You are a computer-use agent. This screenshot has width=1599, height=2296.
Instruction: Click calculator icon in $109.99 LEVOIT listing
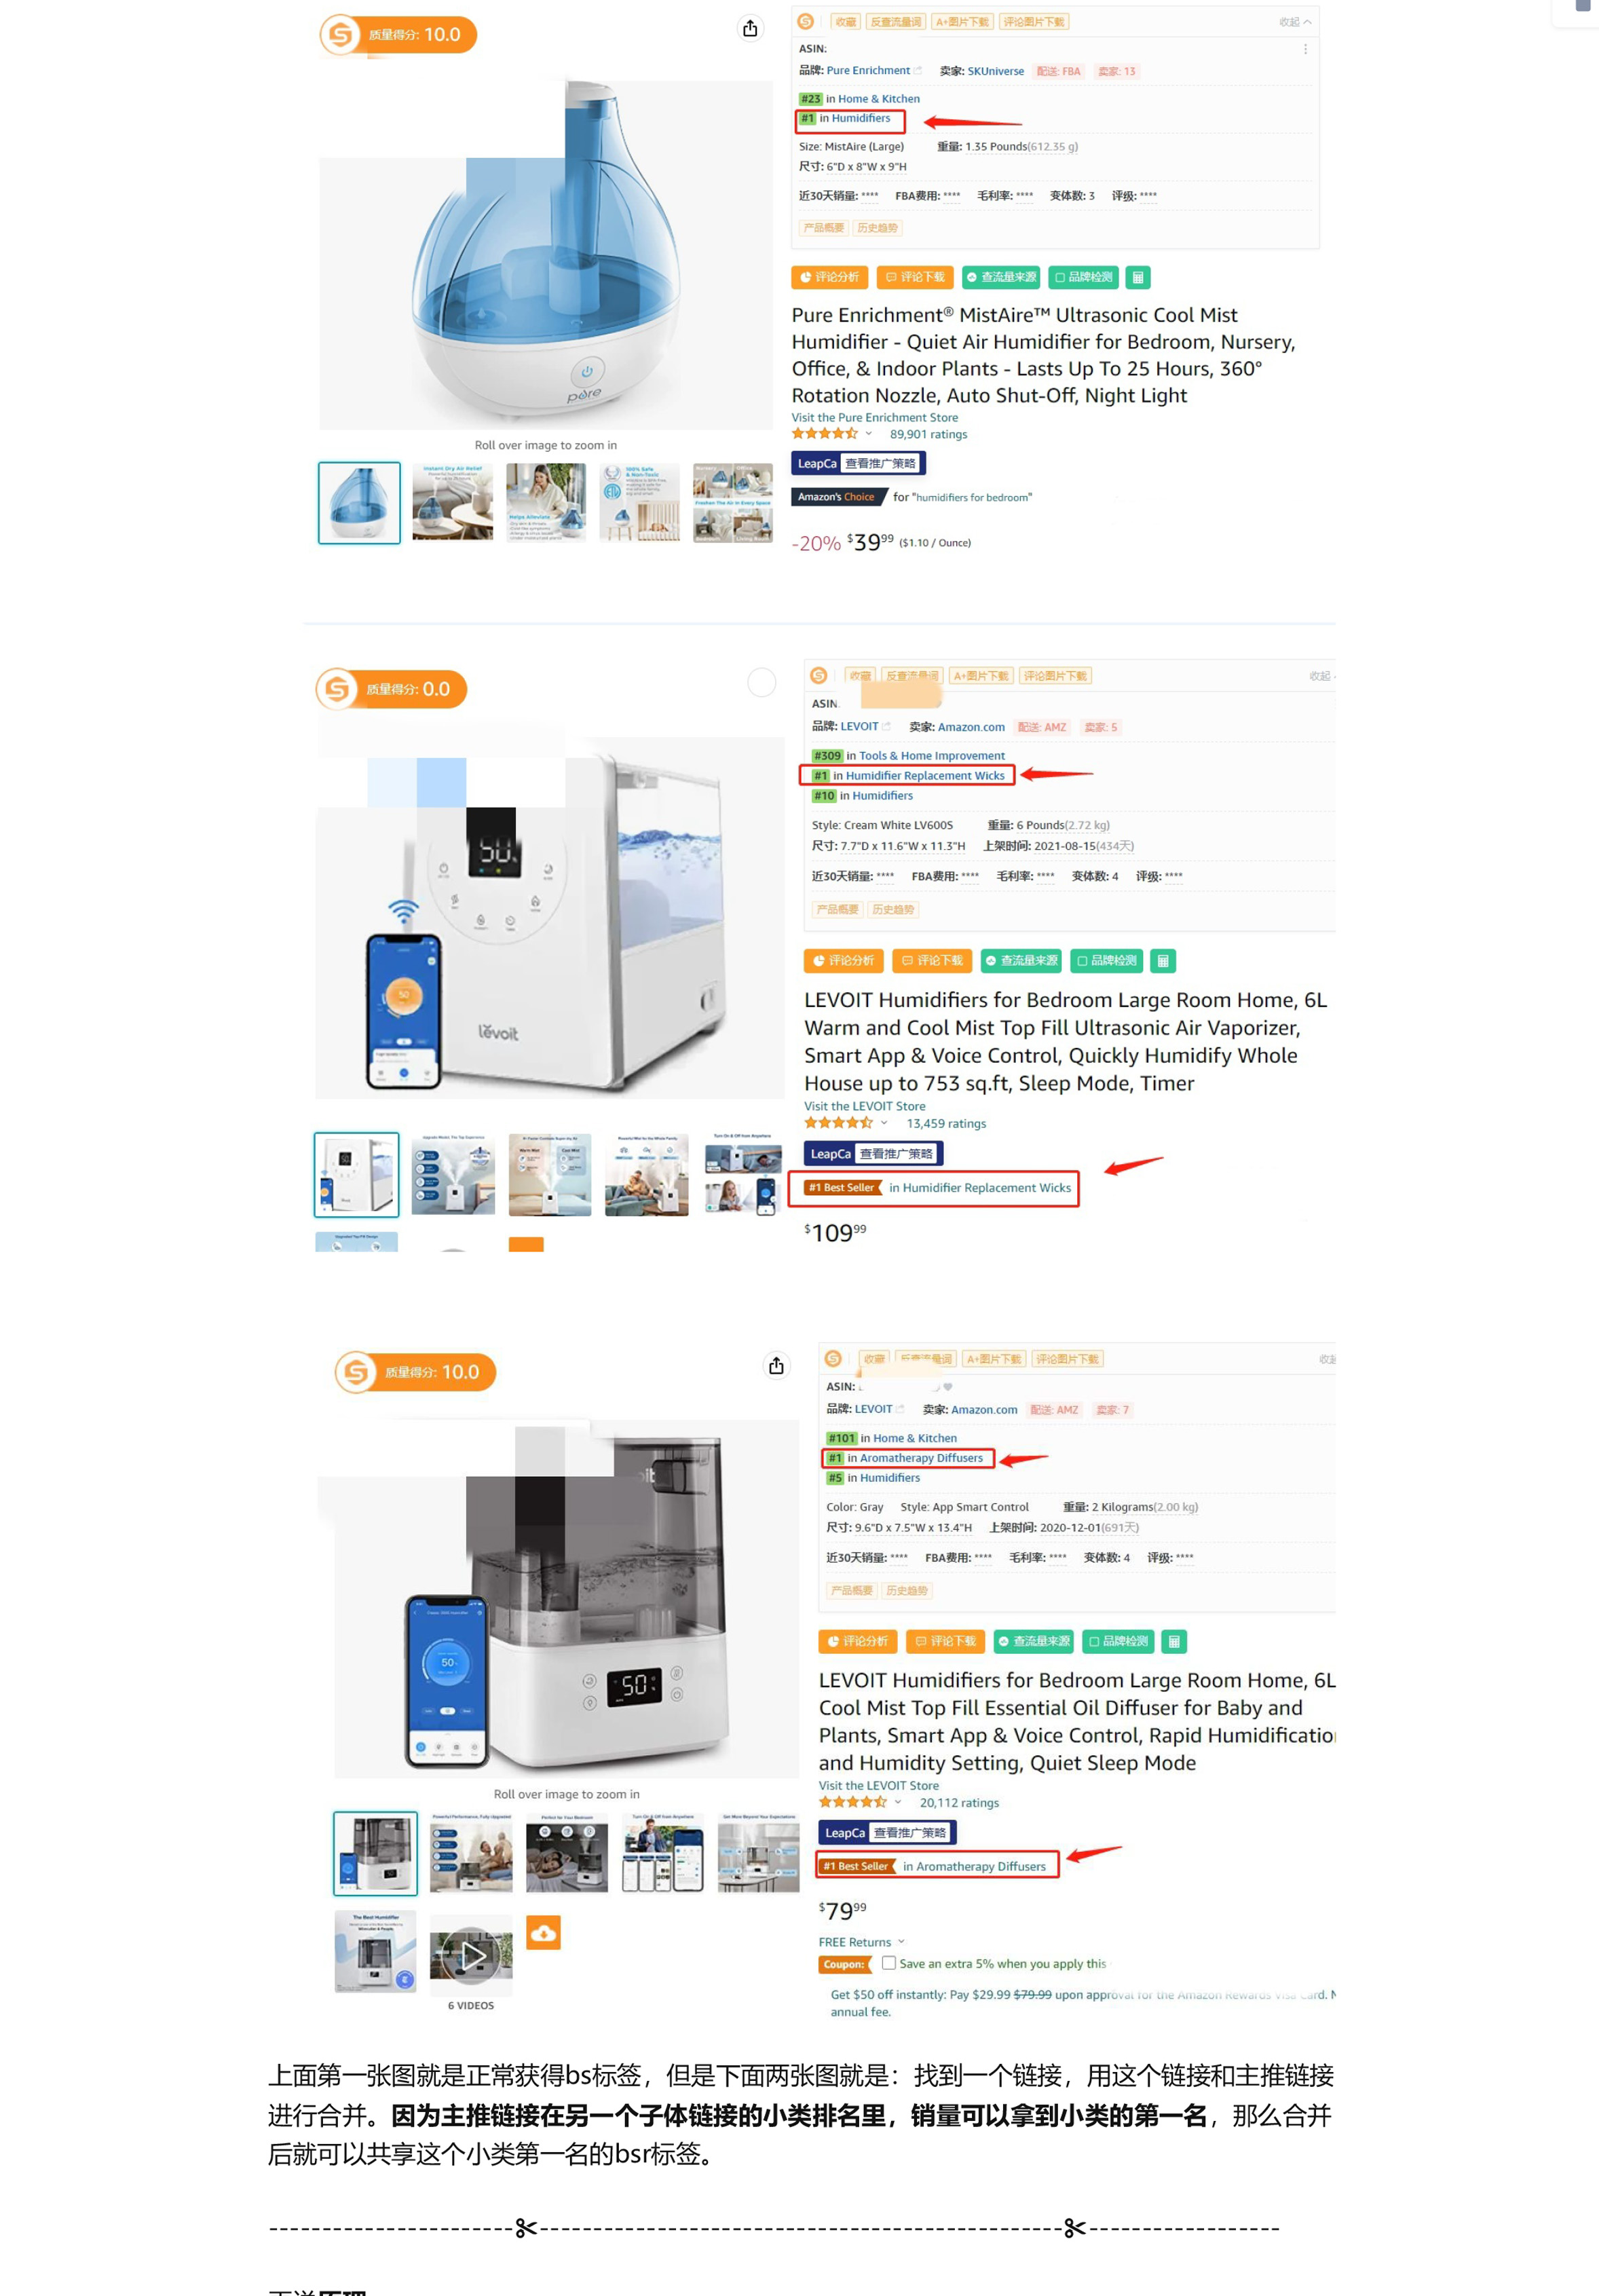click(x=1162, y=961)
